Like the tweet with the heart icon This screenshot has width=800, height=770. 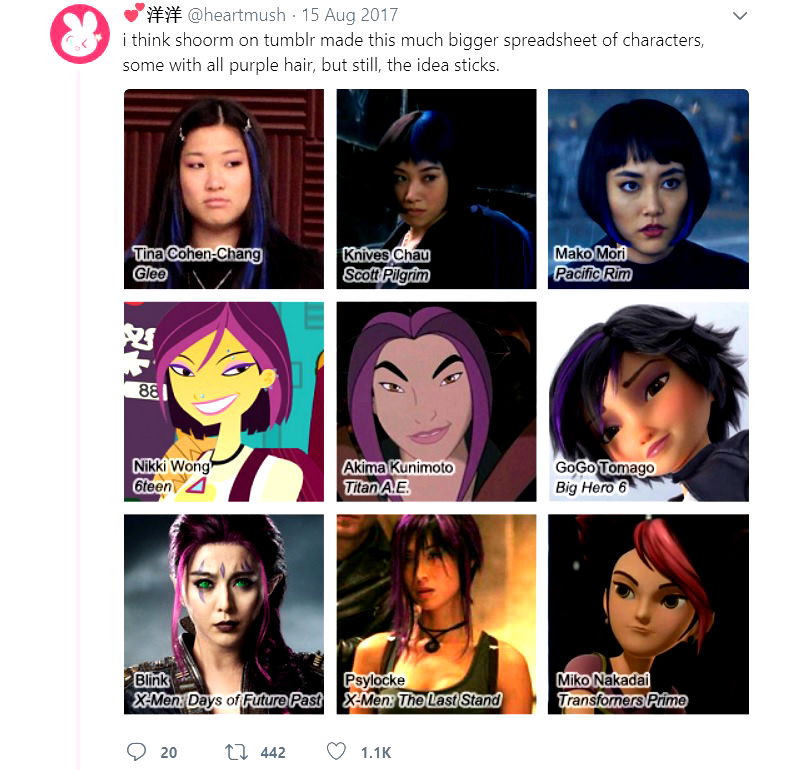336,752
